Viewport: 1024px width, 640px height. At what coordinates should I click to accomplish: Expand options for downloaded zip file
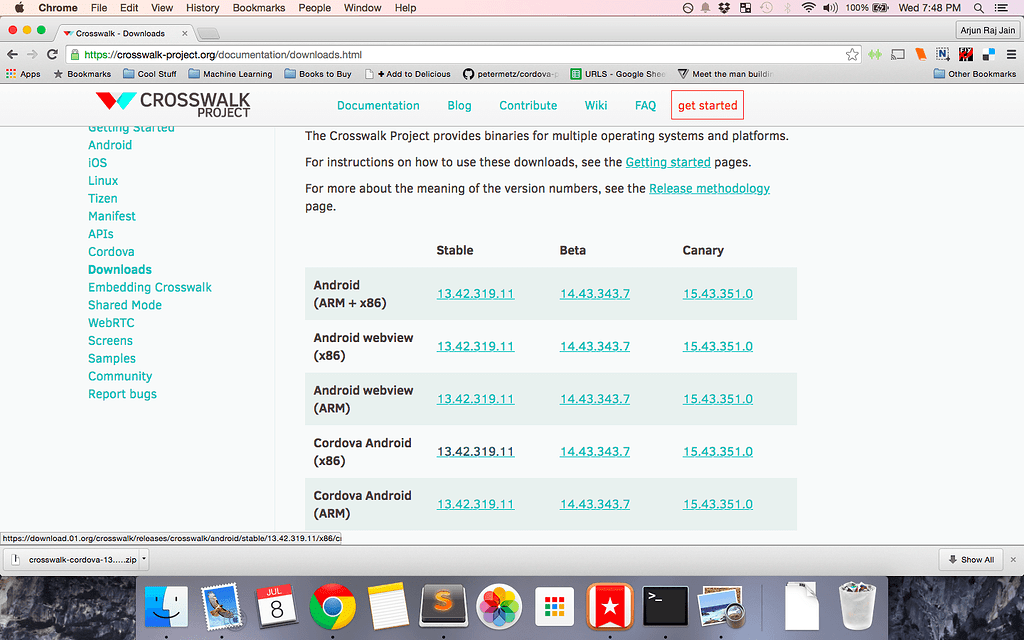144,559
